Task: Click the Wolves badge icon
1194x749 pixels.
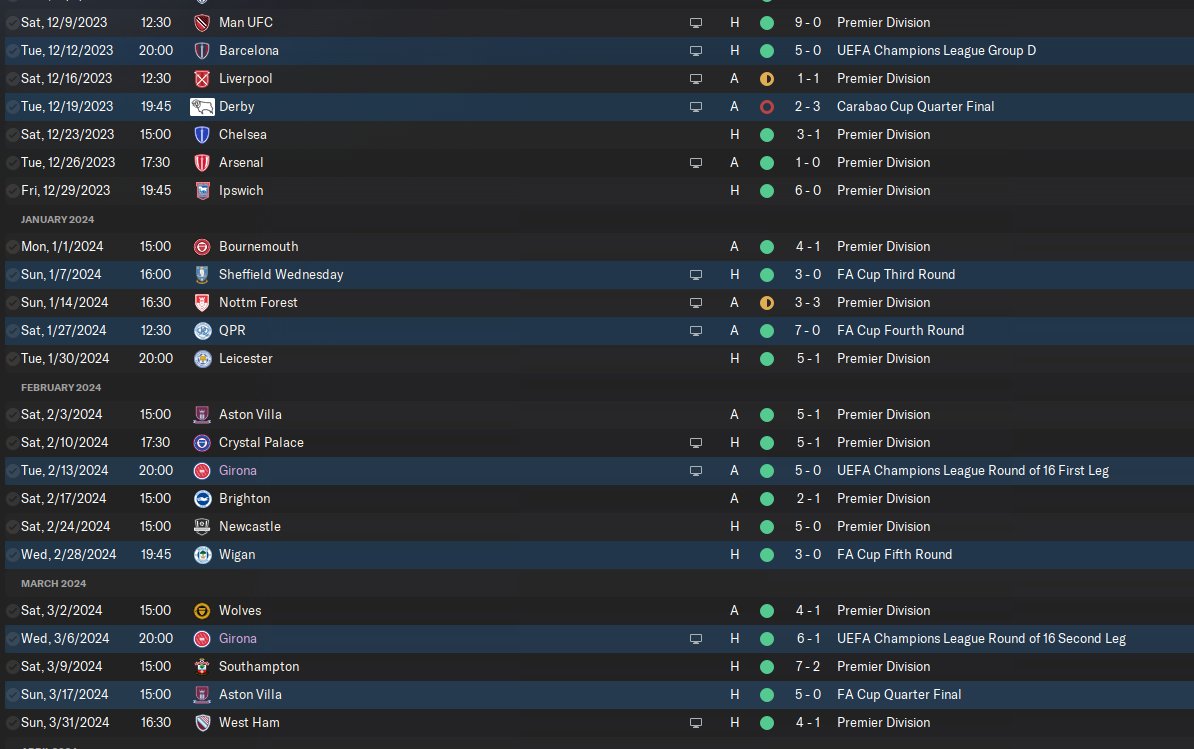Action: pyautogui.click(x=202, y=610)
